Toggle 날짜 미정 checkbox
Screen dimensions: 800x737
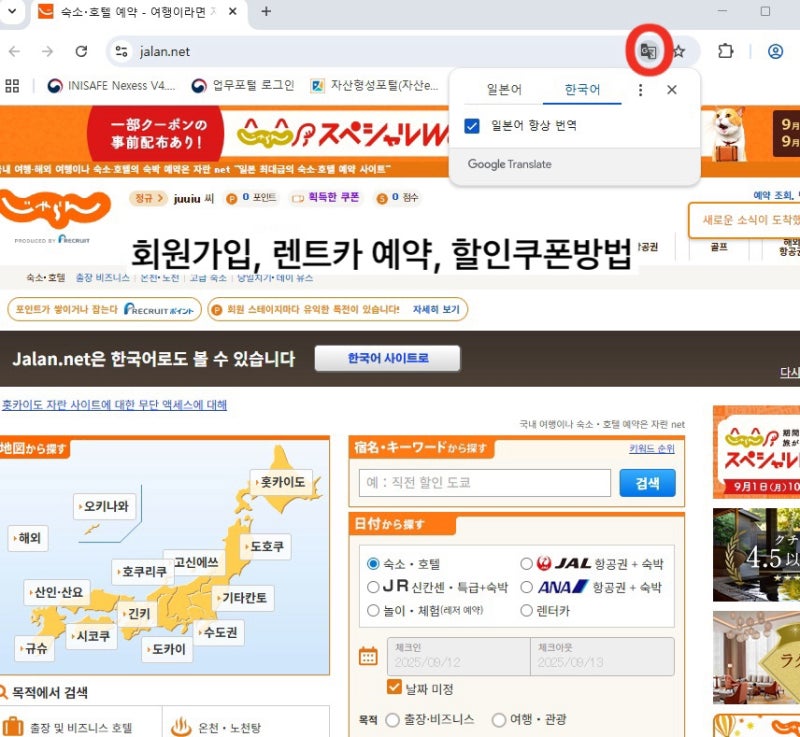click(394, 687)
